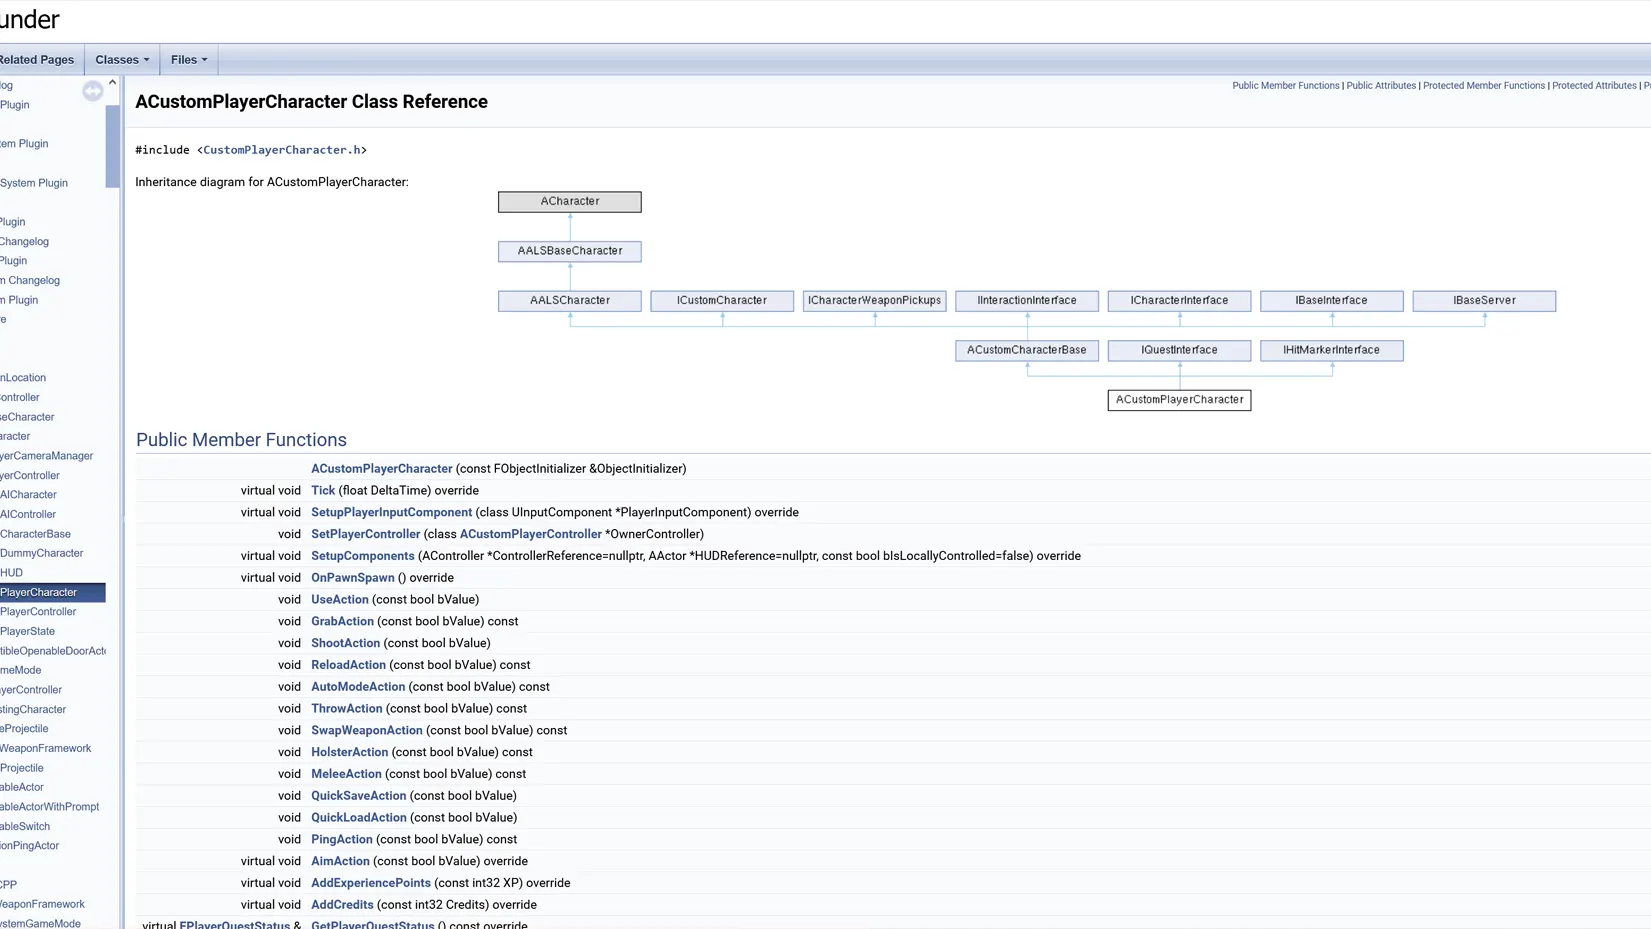Image resolution: width=1651 pixels, height=929 pixels.
Task: Click the sidebar vertical scrollbar thumb
Action: [112, 145]
